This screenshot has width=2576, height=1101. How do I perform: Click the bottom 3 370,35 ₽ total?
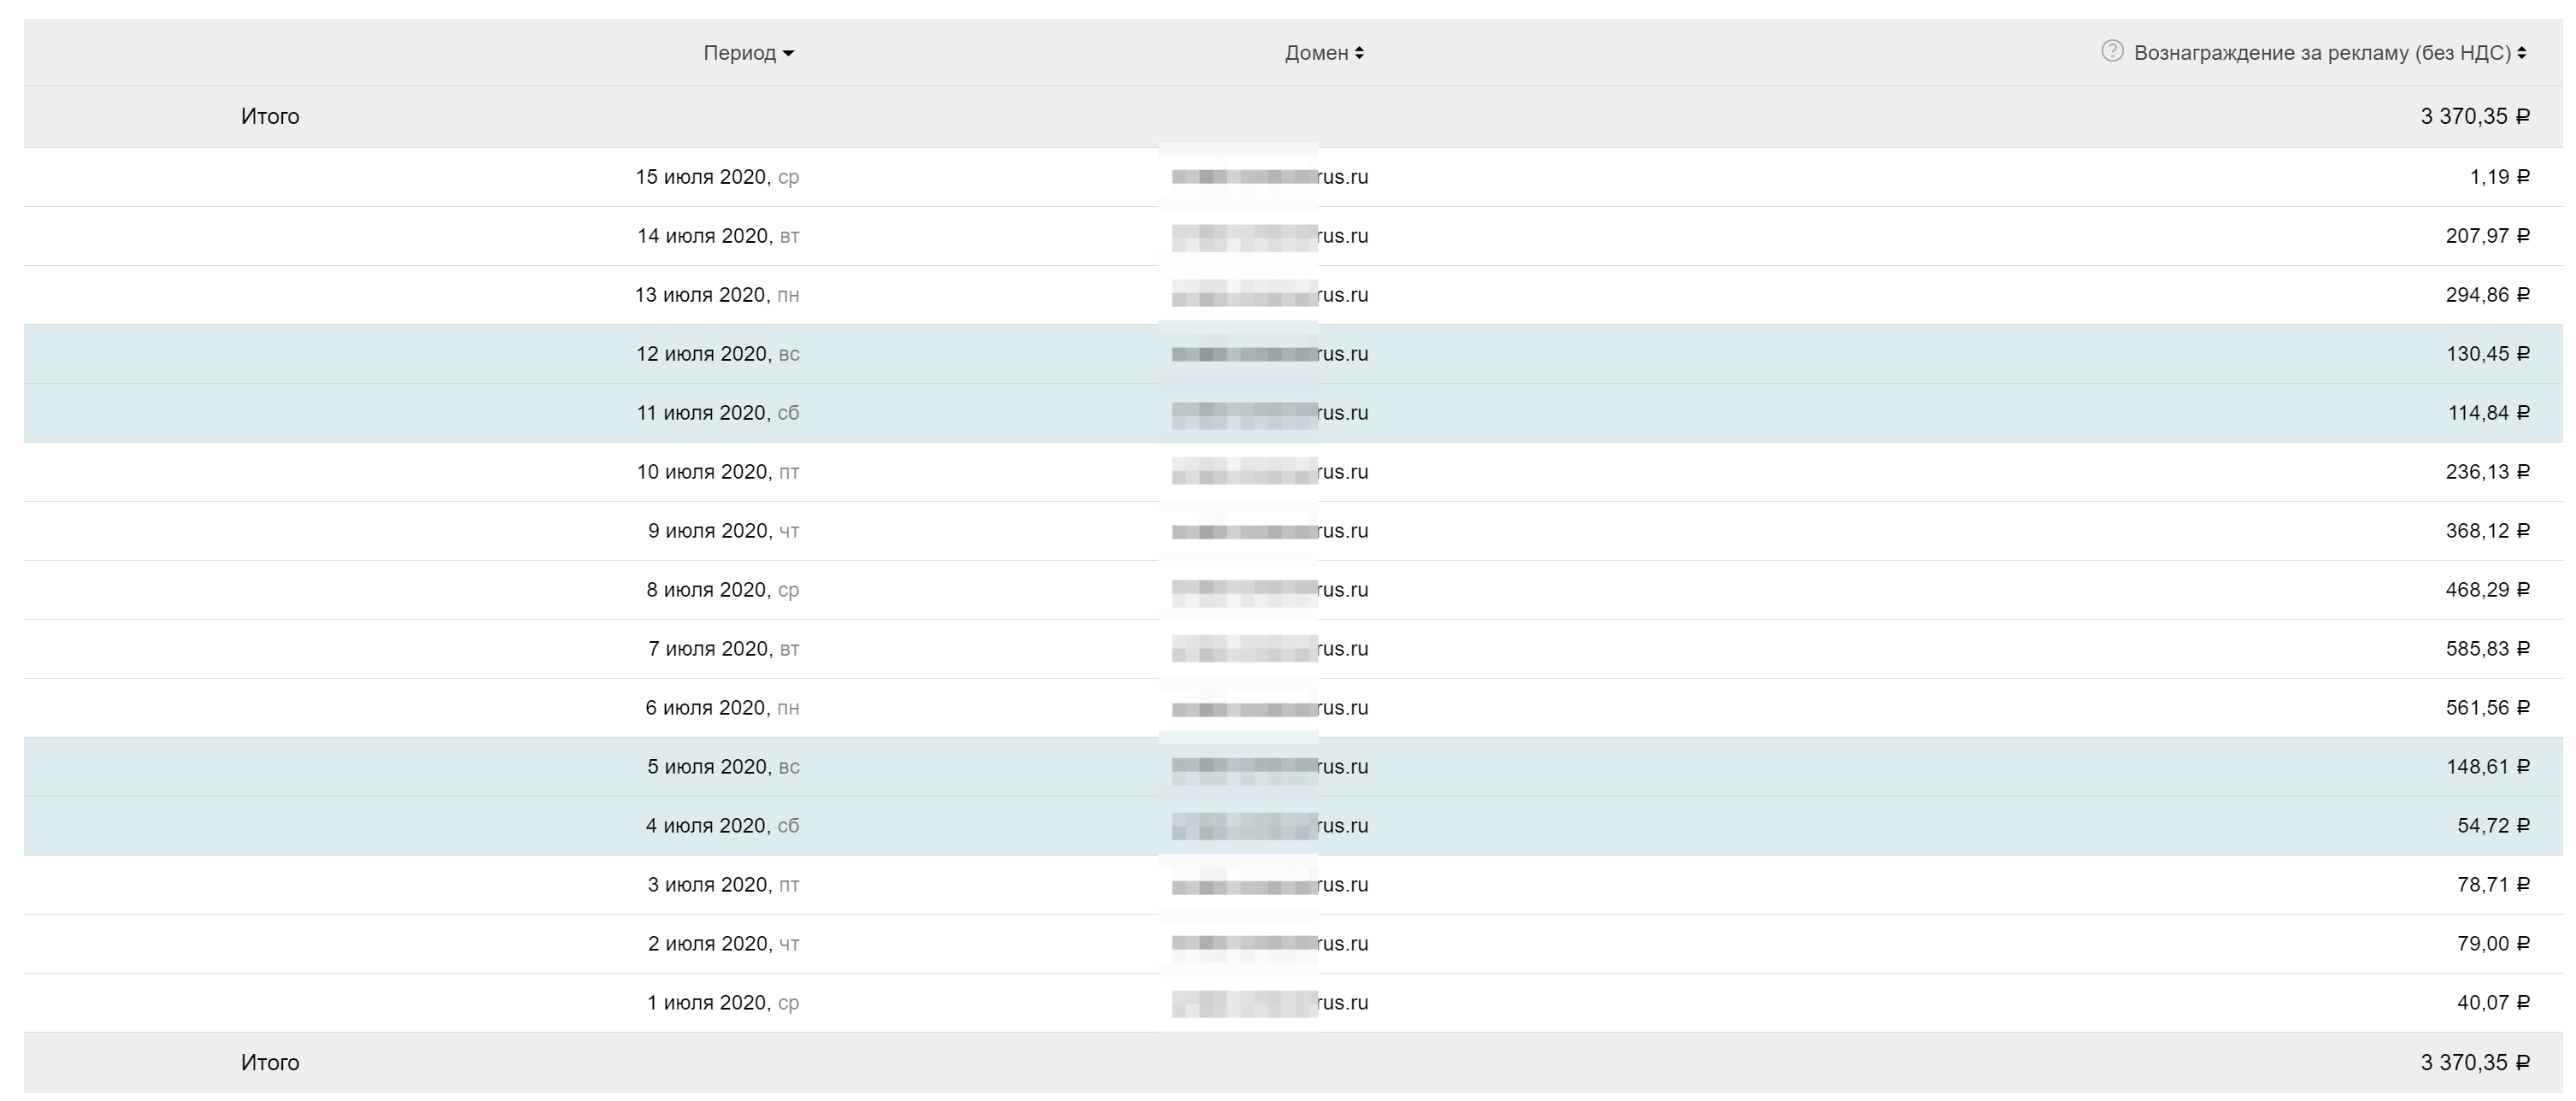(2474, 1063)
